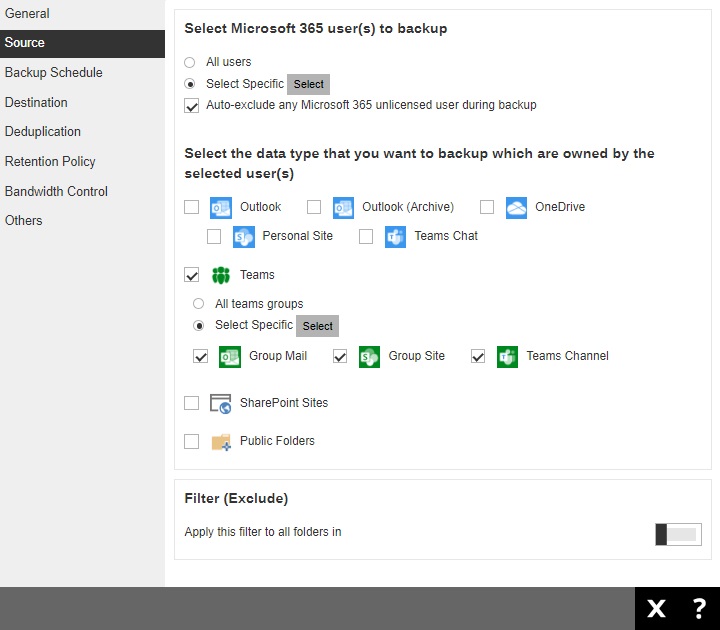Uncheck the Teams checkbox
The image size is (720, 630).
tap(191, 275)
